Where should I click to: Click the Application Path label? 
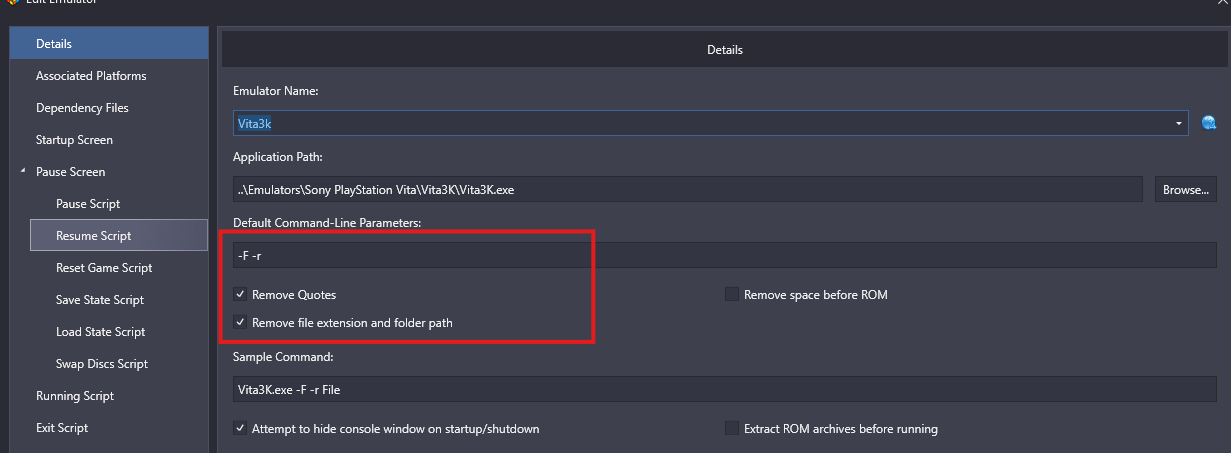tap(278, 157)
